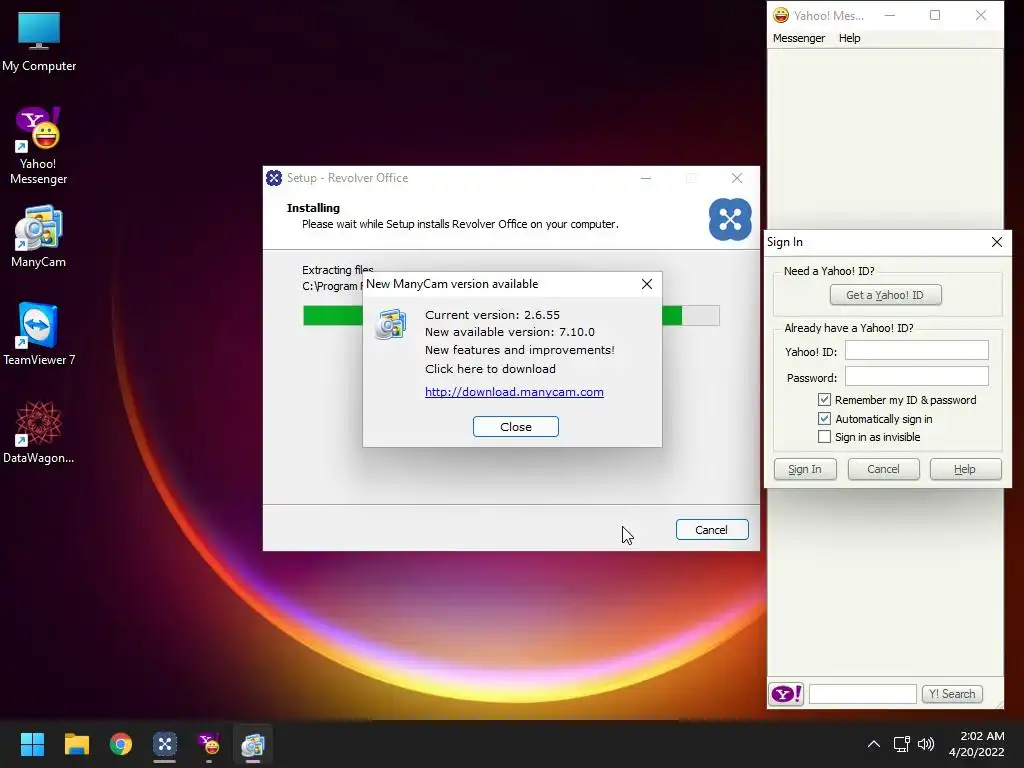This screenshot has height=768, width=1024.
Task: Click the Sign In button
Action: 805,469
